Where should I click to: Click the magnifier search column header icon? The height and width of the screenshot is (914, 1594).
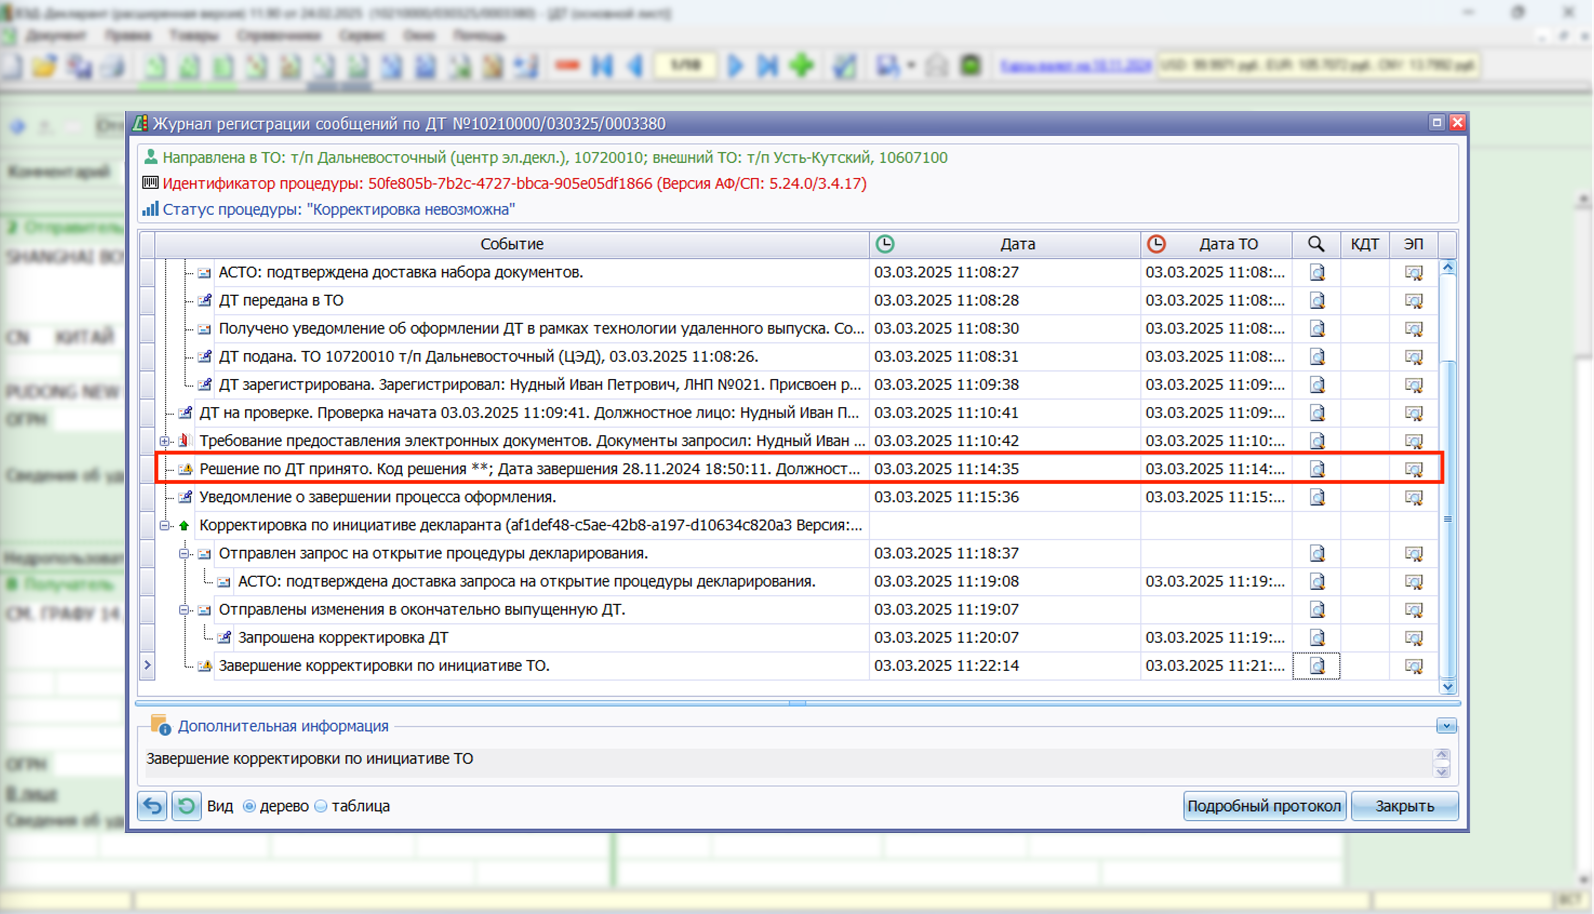[1316, 244]
